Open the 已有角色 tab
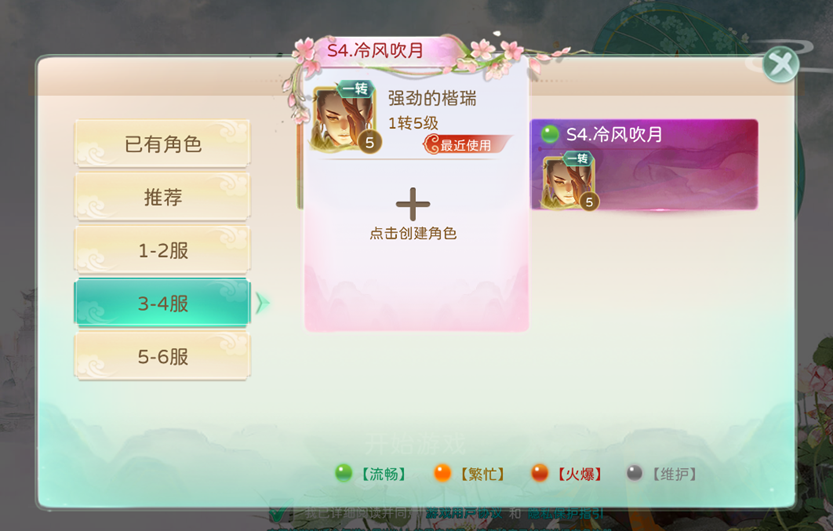This screenshot has height=531, width=833. click(162, 143)
